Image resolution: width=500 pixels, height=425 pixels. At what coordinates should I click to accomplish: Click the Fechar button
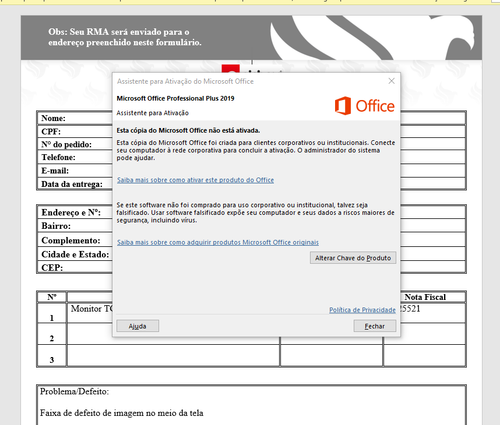click(x=375, y=326)
